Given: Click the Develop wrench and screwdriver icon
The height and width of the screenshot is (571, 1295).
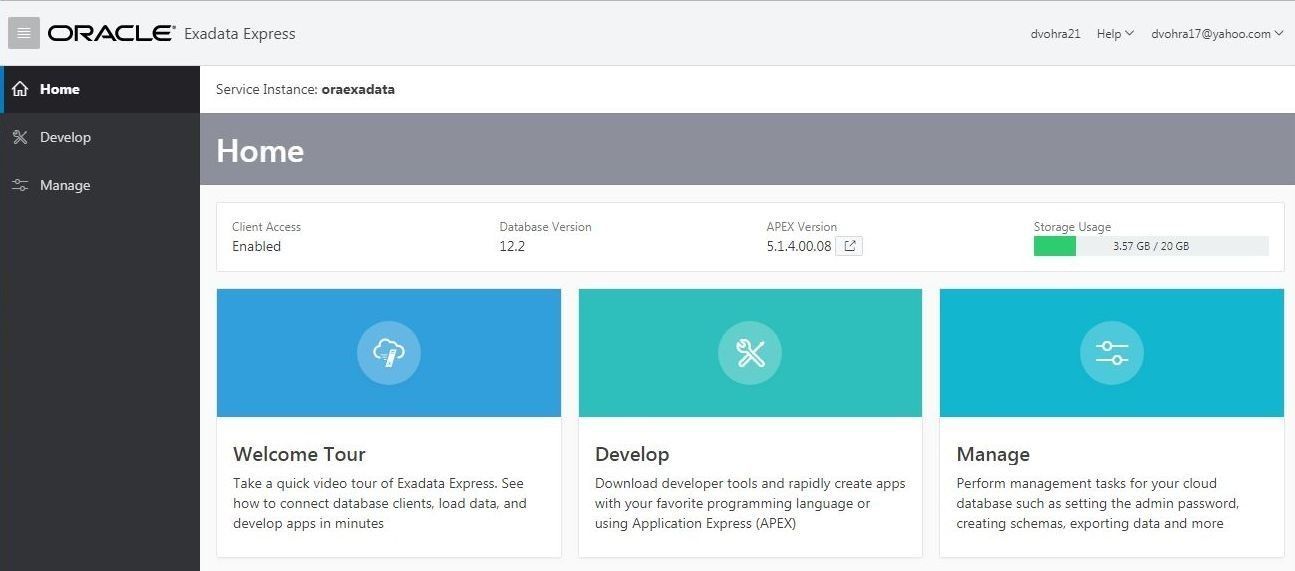Looking at the screenshot, I should pyautogui.click(x=750, y=353).
